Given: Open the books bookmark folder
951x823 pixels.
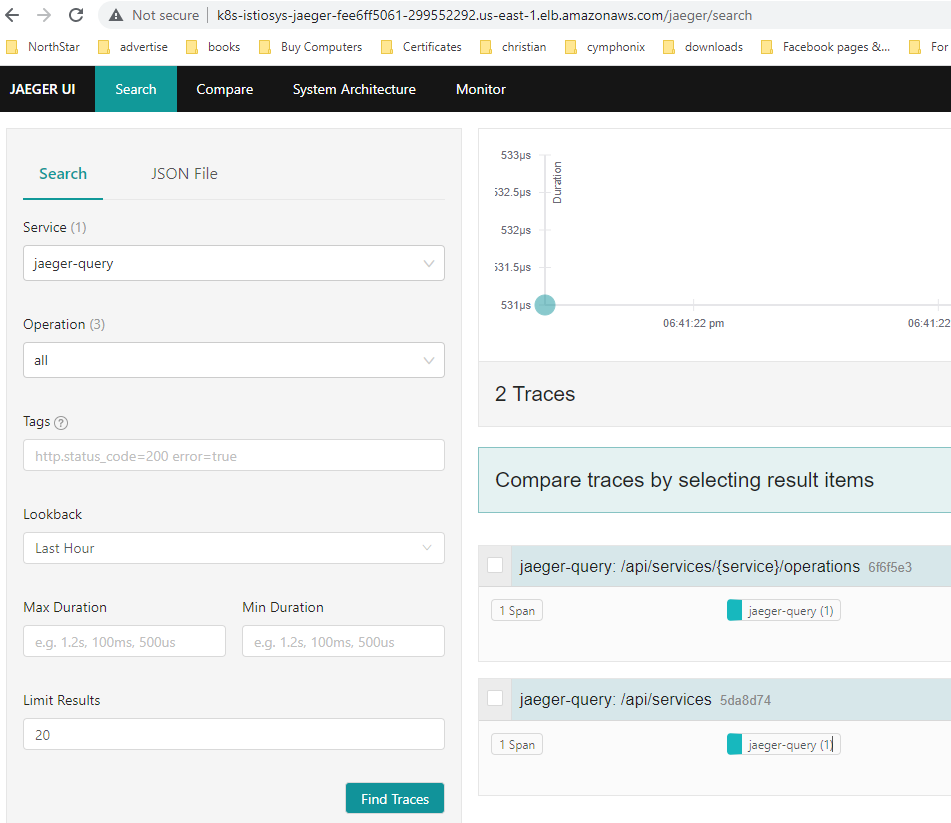Looking at the screenshot, I should [213, 47].
